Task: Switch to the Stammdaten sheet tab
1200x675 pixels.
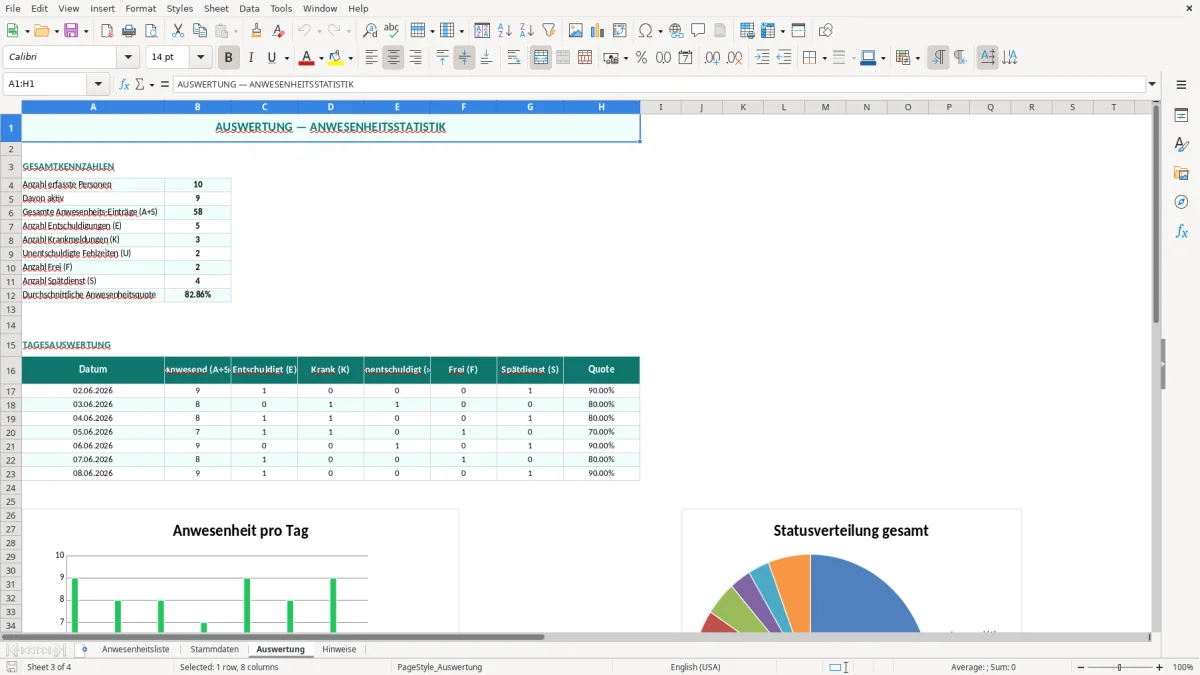Action: [x=214, y=649]
